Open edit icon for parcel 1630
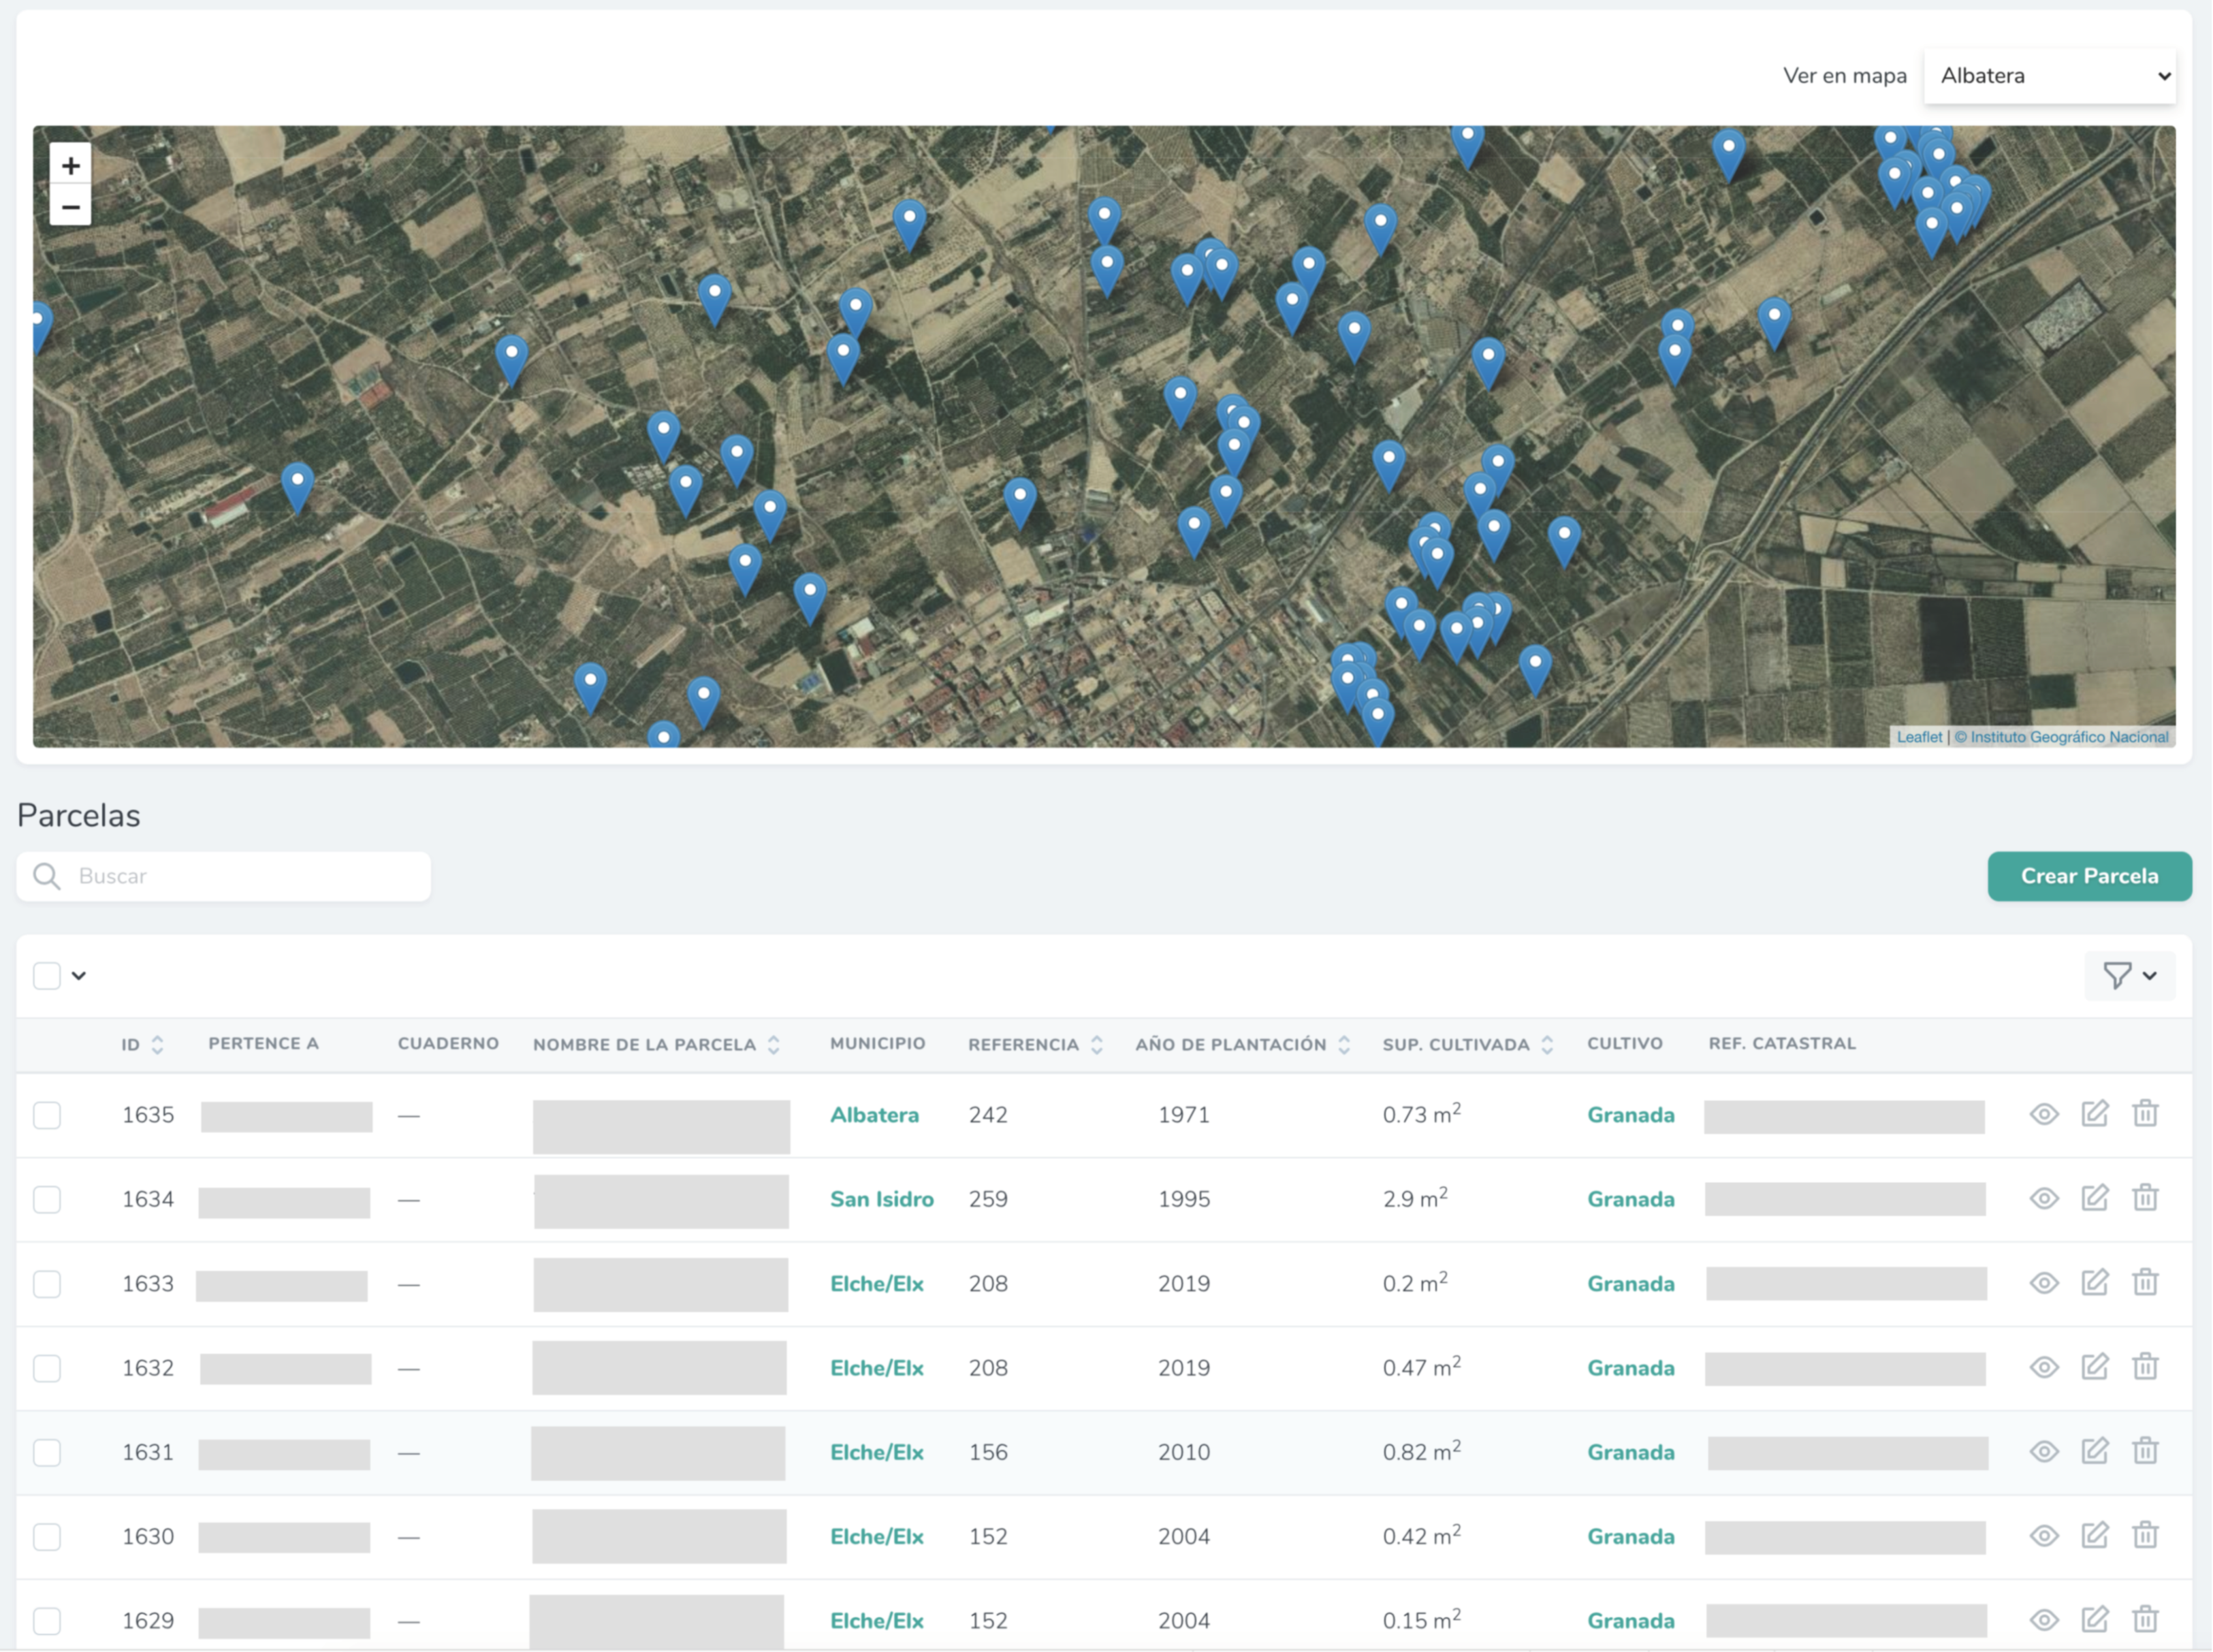This screenshot has height=1652, width=2213. click(2094, 1535)
